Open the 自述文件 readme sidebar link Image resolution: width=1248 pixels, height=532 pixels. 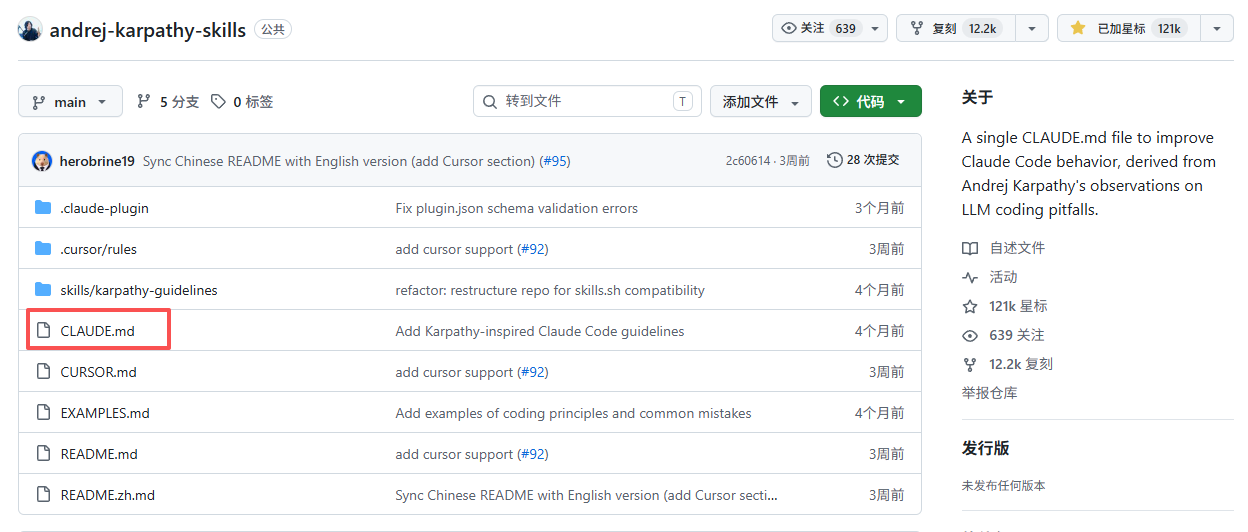point(1017,248)
